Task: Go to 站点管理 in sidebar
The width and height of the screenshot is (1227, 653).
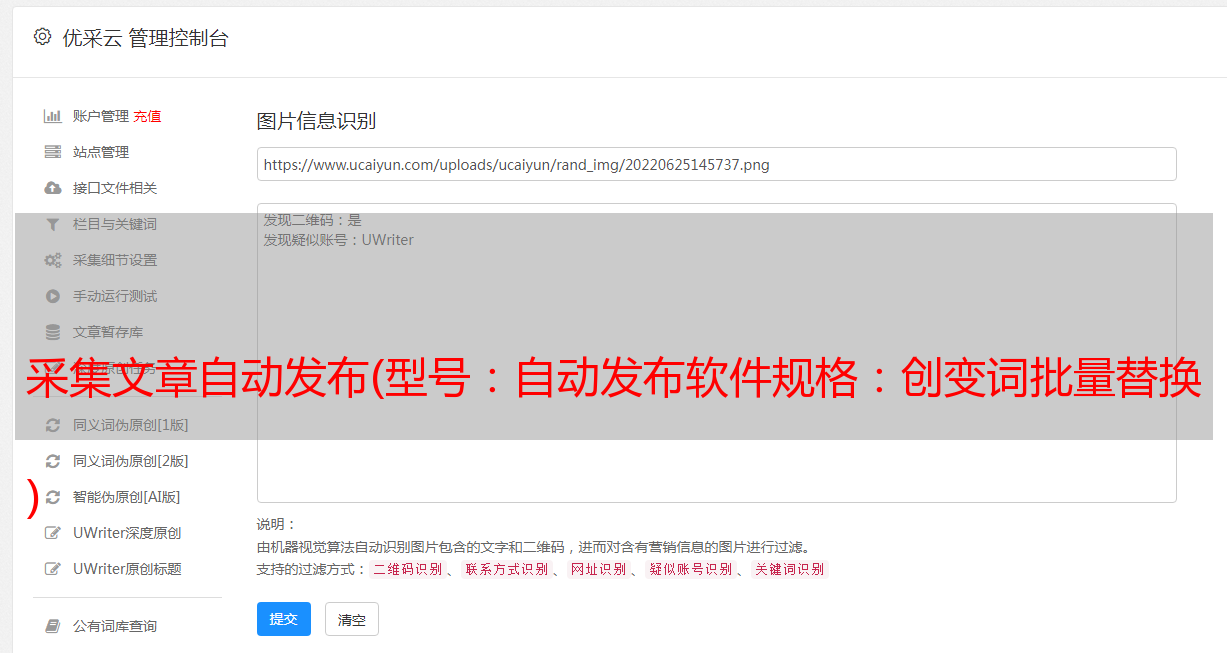Action: [x=101, y=152]
